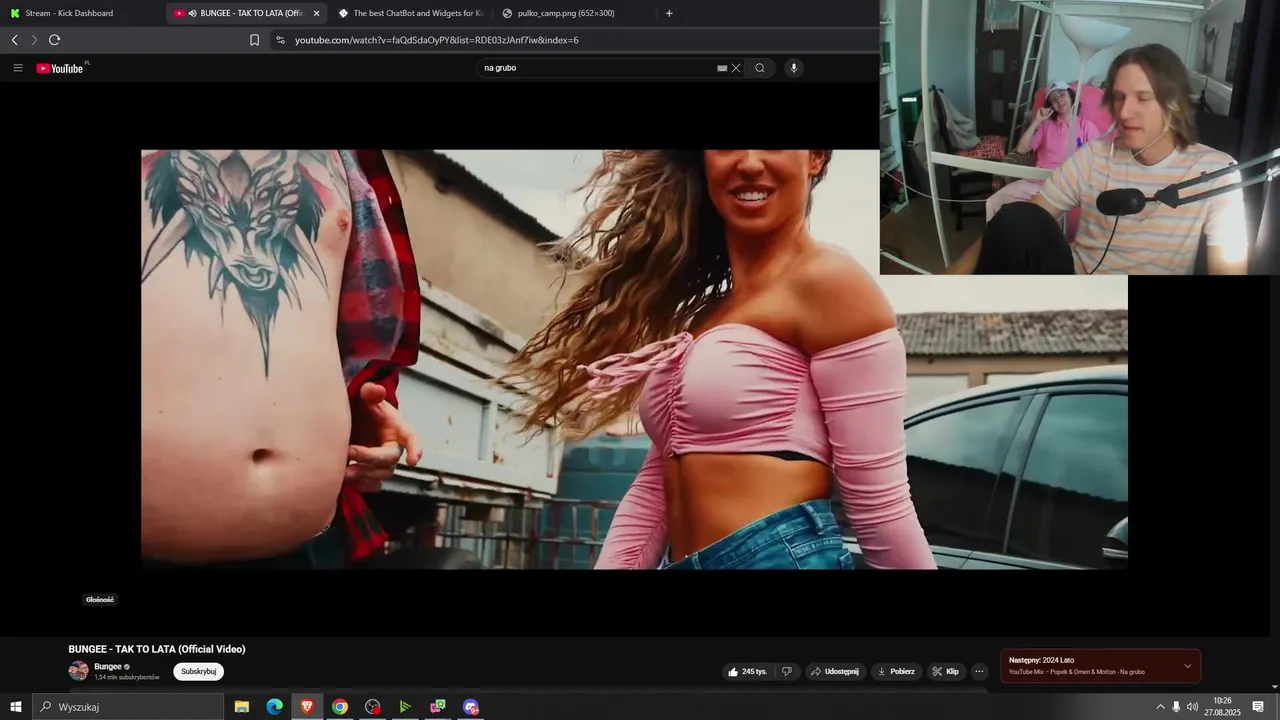Mute audio via tab speaker icon
The image size is (1280, 720).
point(192,13)
